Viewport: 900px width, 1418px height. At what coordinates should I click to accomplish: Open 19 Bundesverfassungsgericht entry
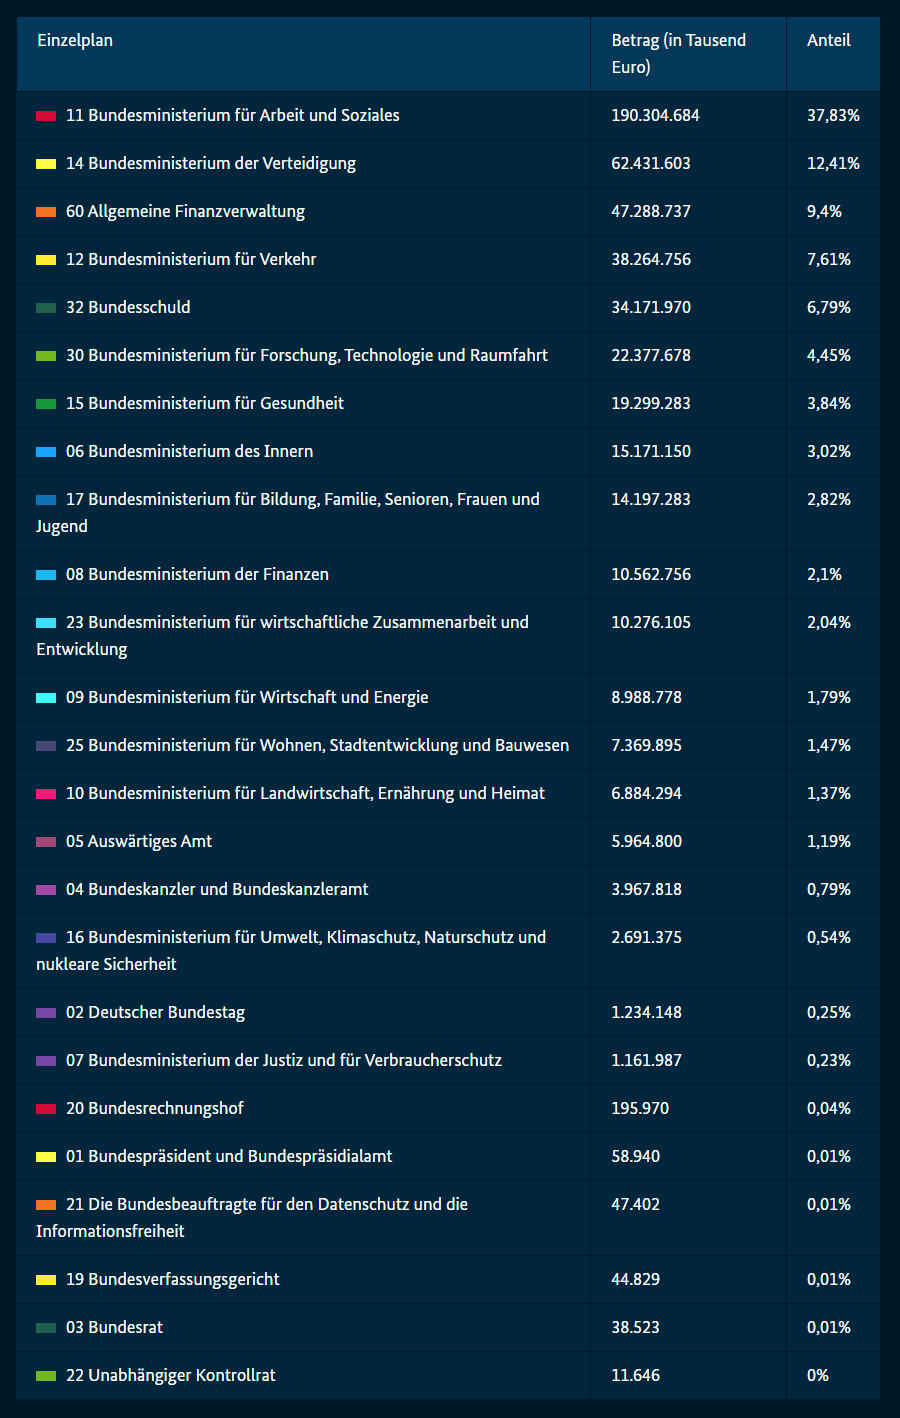[x=172, y=1280]
